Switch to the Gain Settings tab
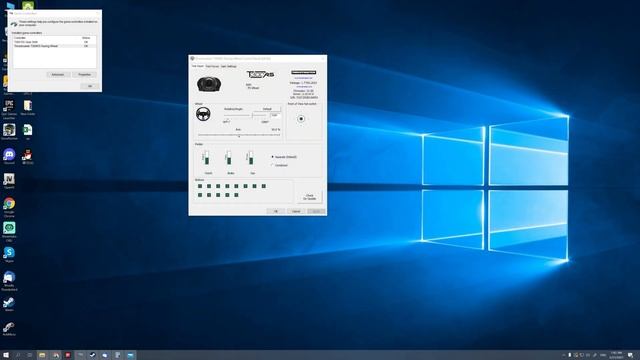 [x=229, y=66]
